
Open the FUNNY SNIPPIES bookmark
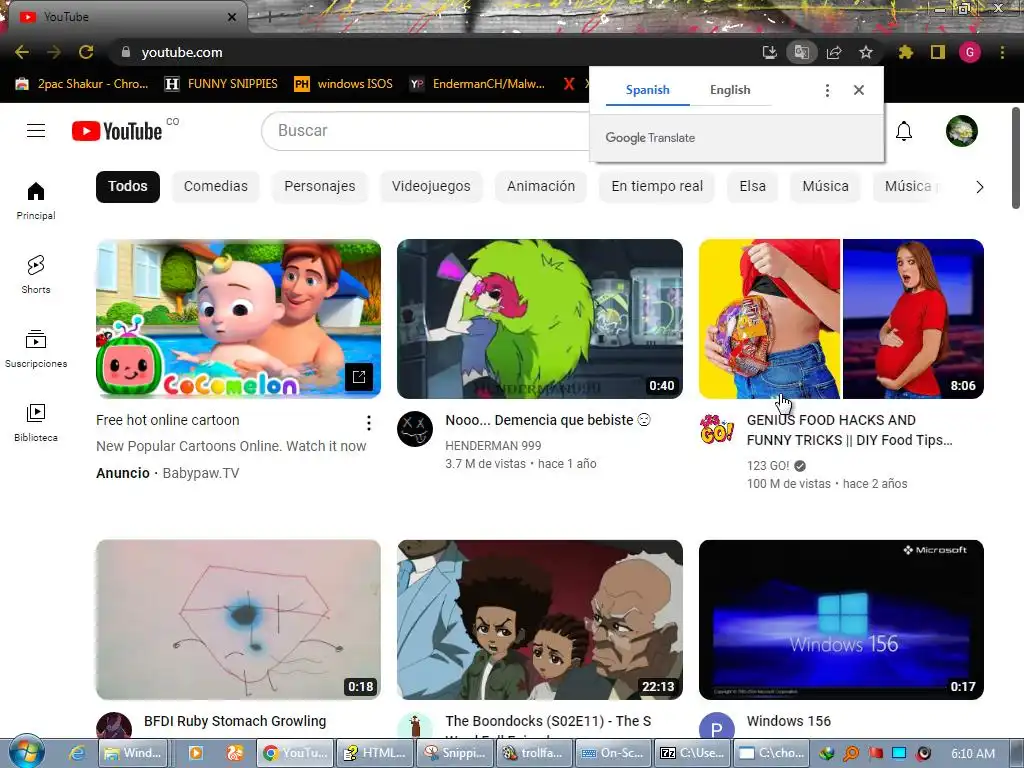pos(221,84)
